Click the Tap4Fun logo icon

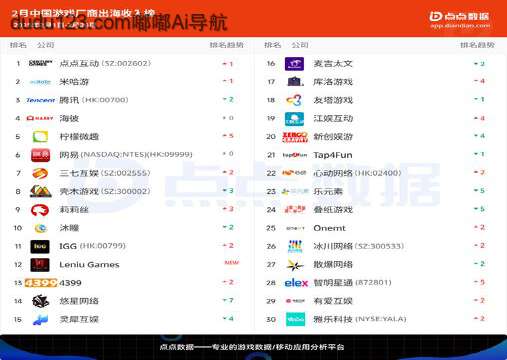(295, 155)
